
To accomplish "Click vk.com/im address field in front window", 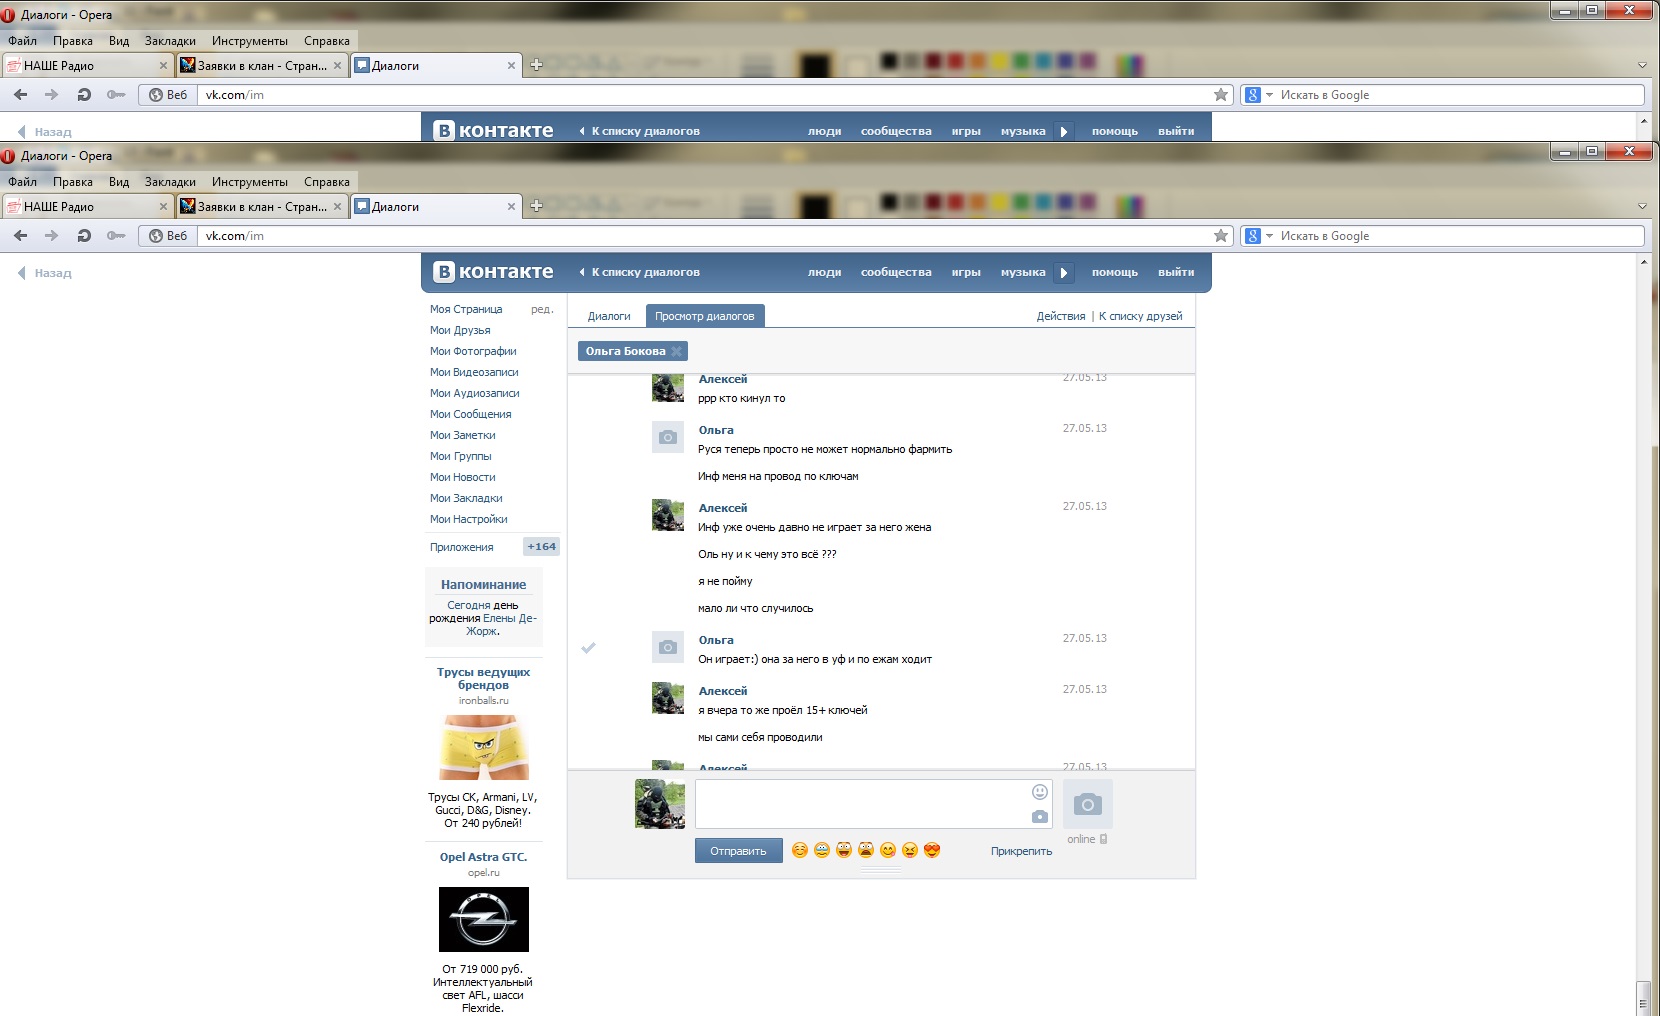I will [704, 236].
